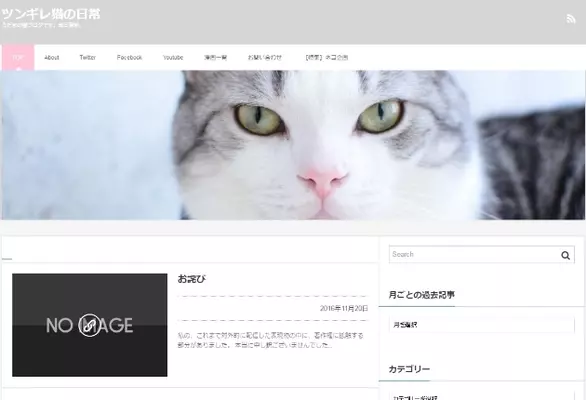586x400 pixels.
Task: Open the Facebook menu item
Action: coord(129,58)
